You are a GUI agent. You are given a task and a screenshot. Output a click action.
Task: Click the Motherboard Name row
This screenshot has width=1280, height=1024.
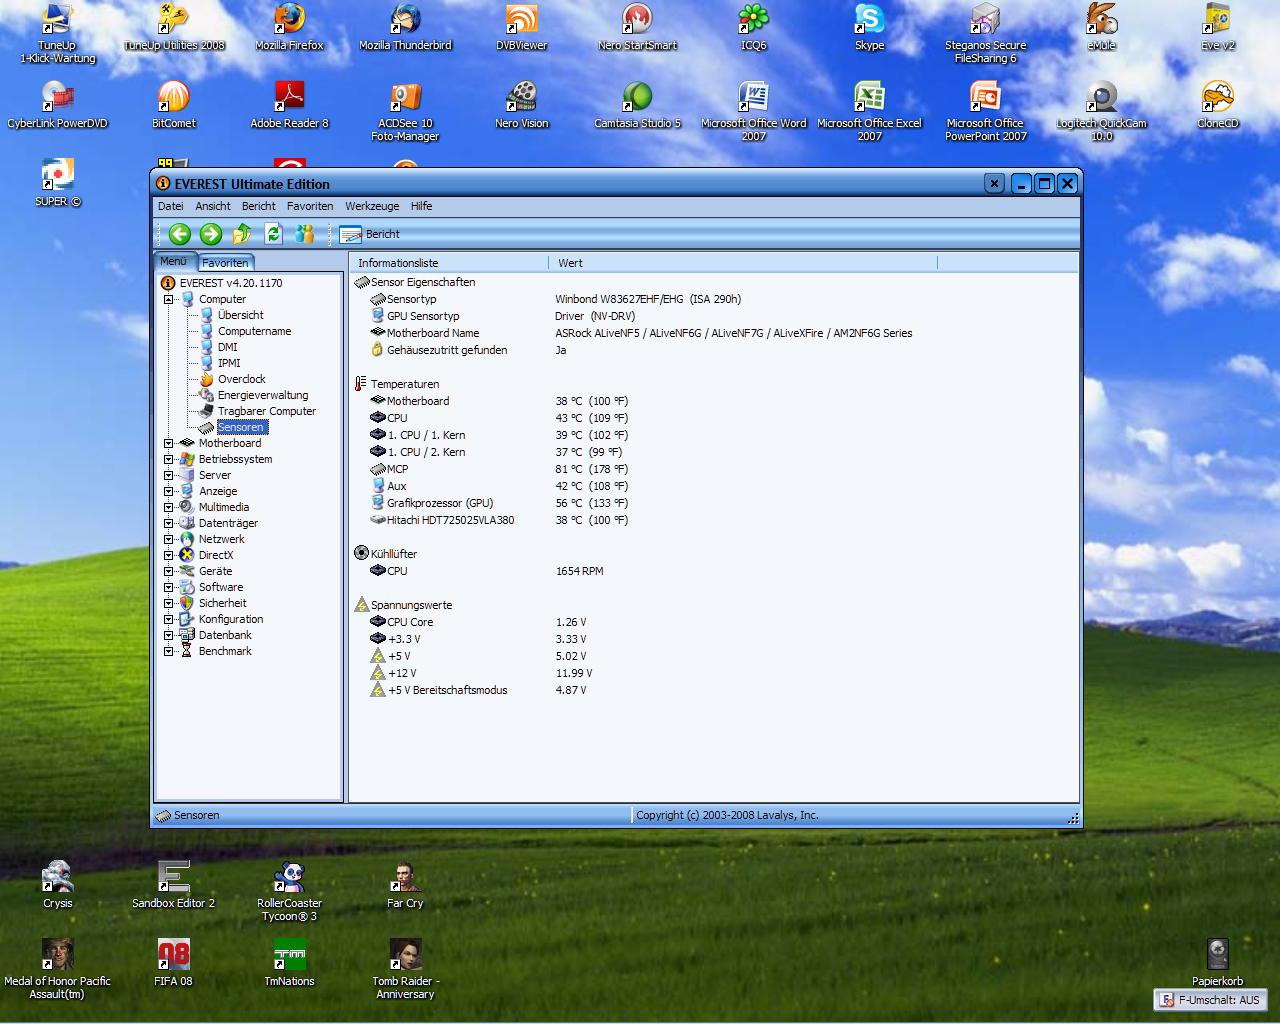[x=641, y=333]
